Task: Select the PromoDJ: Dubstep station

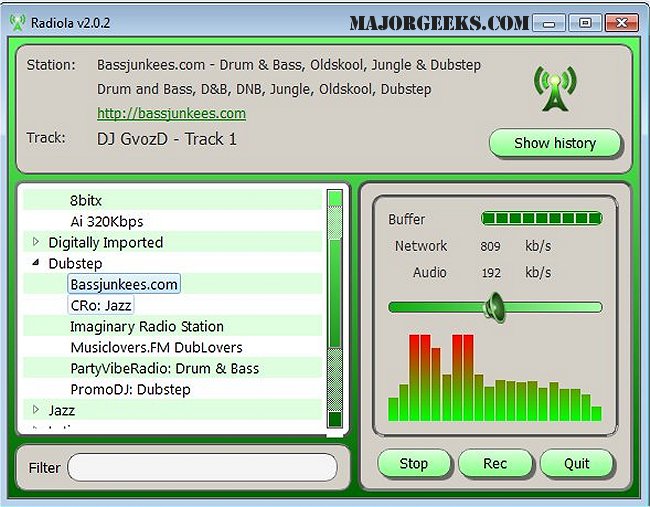Action: (x=130, y=390)
